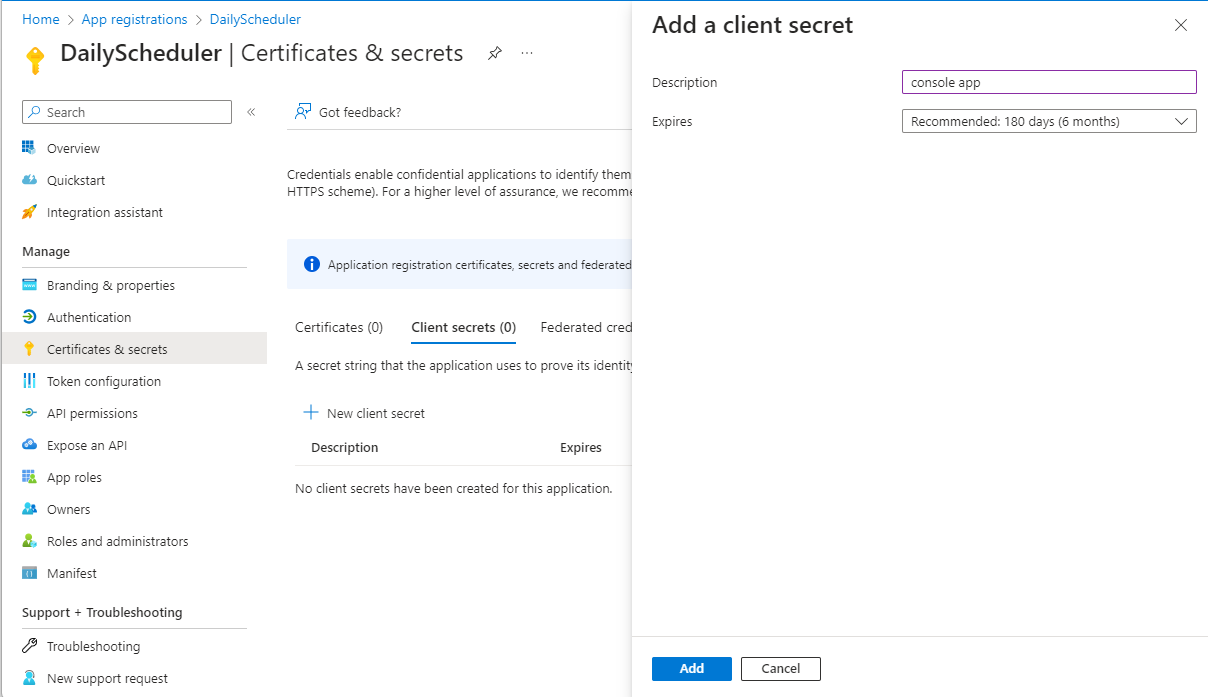Viewport: 1208px width, 697px height.
Task: Click the Manifest icon
Action: [29, 573]
